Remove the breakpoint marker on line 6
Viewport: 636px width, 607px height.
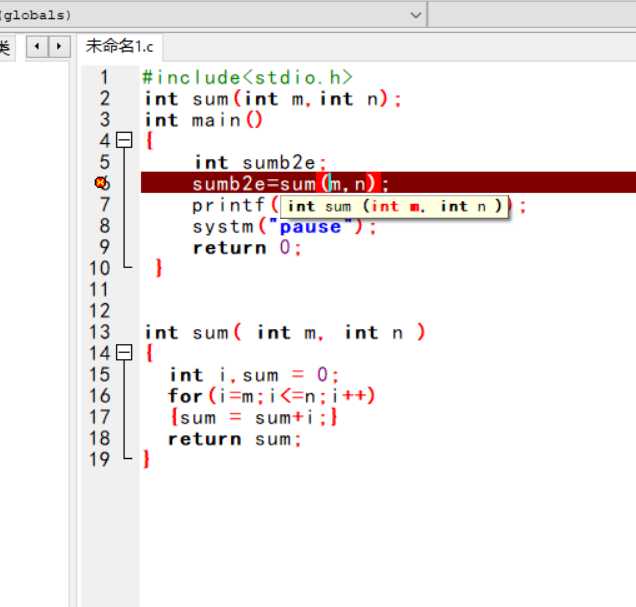click(101, 183)
